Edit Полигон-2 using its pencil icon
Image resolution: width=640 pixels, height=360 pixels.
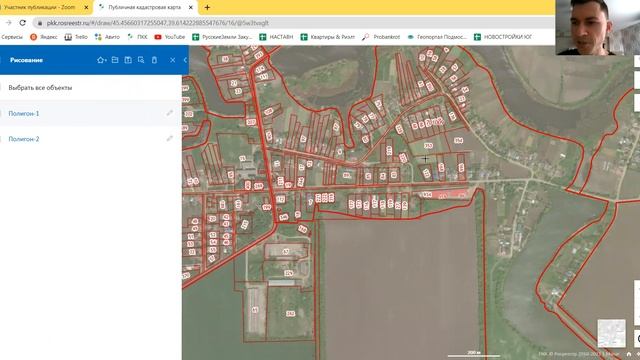click(x=170, y=139)
